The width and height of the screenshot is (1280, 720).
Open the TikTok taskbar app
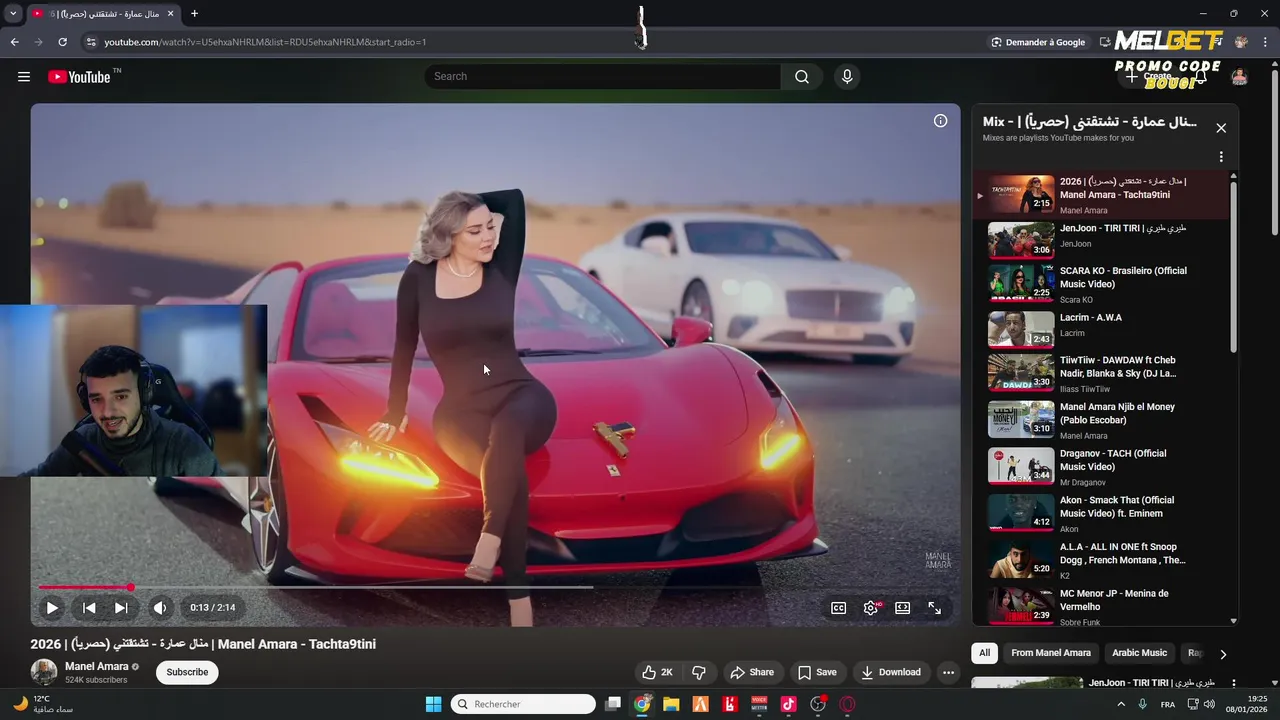tap(788, 704)
